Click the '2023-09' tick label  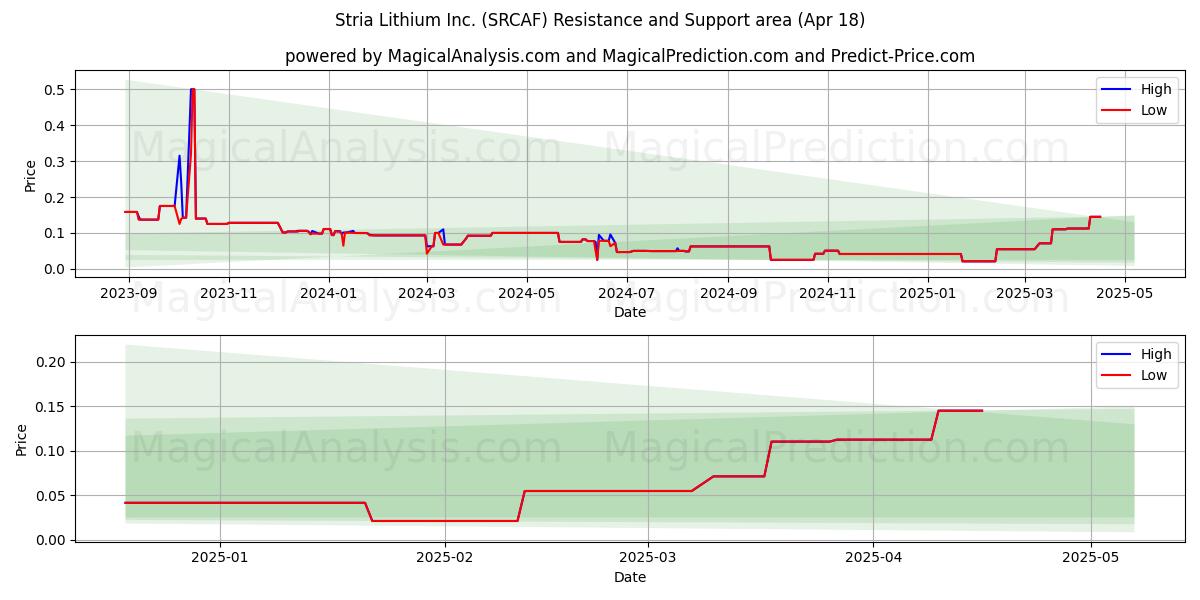(129, 293)
